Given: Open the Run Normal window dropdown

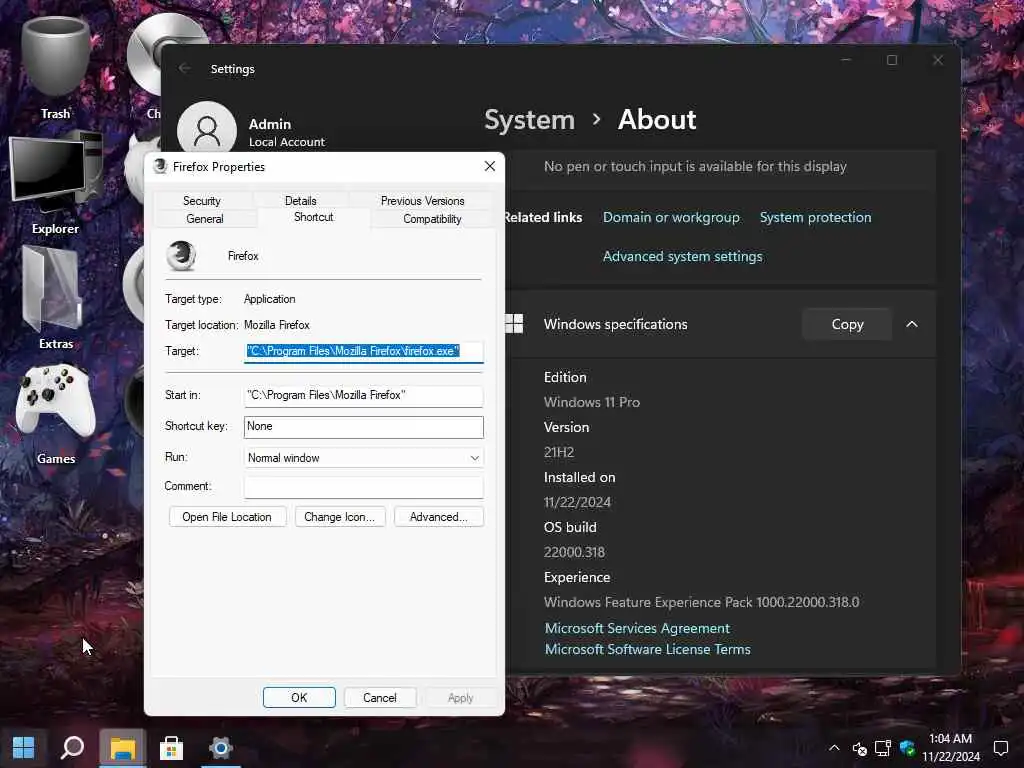Looking at the screenshot, I should coord(364,458).
